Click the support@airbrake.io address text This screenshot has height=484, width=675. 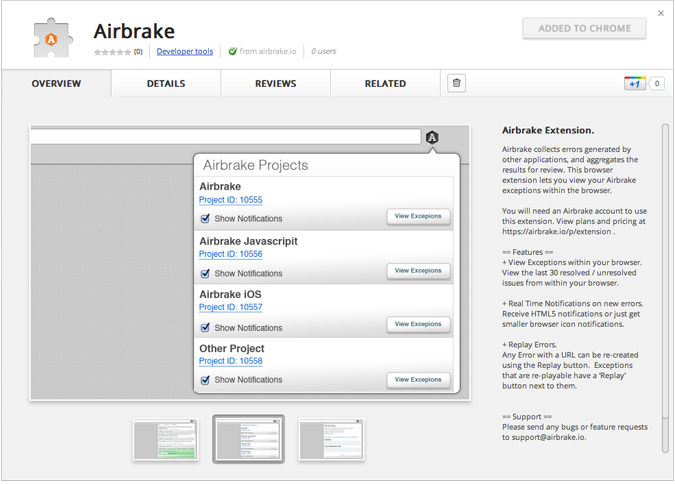pos(548,437)
